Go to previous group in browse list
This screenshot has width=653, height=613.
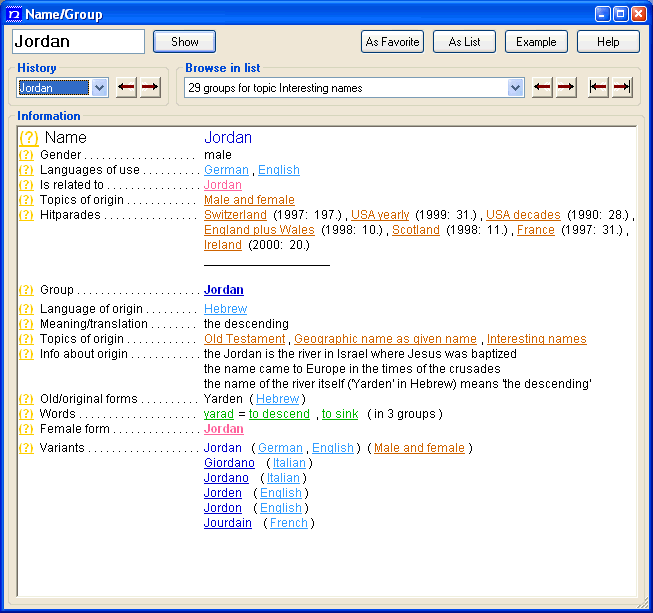(x=542, y=88)
